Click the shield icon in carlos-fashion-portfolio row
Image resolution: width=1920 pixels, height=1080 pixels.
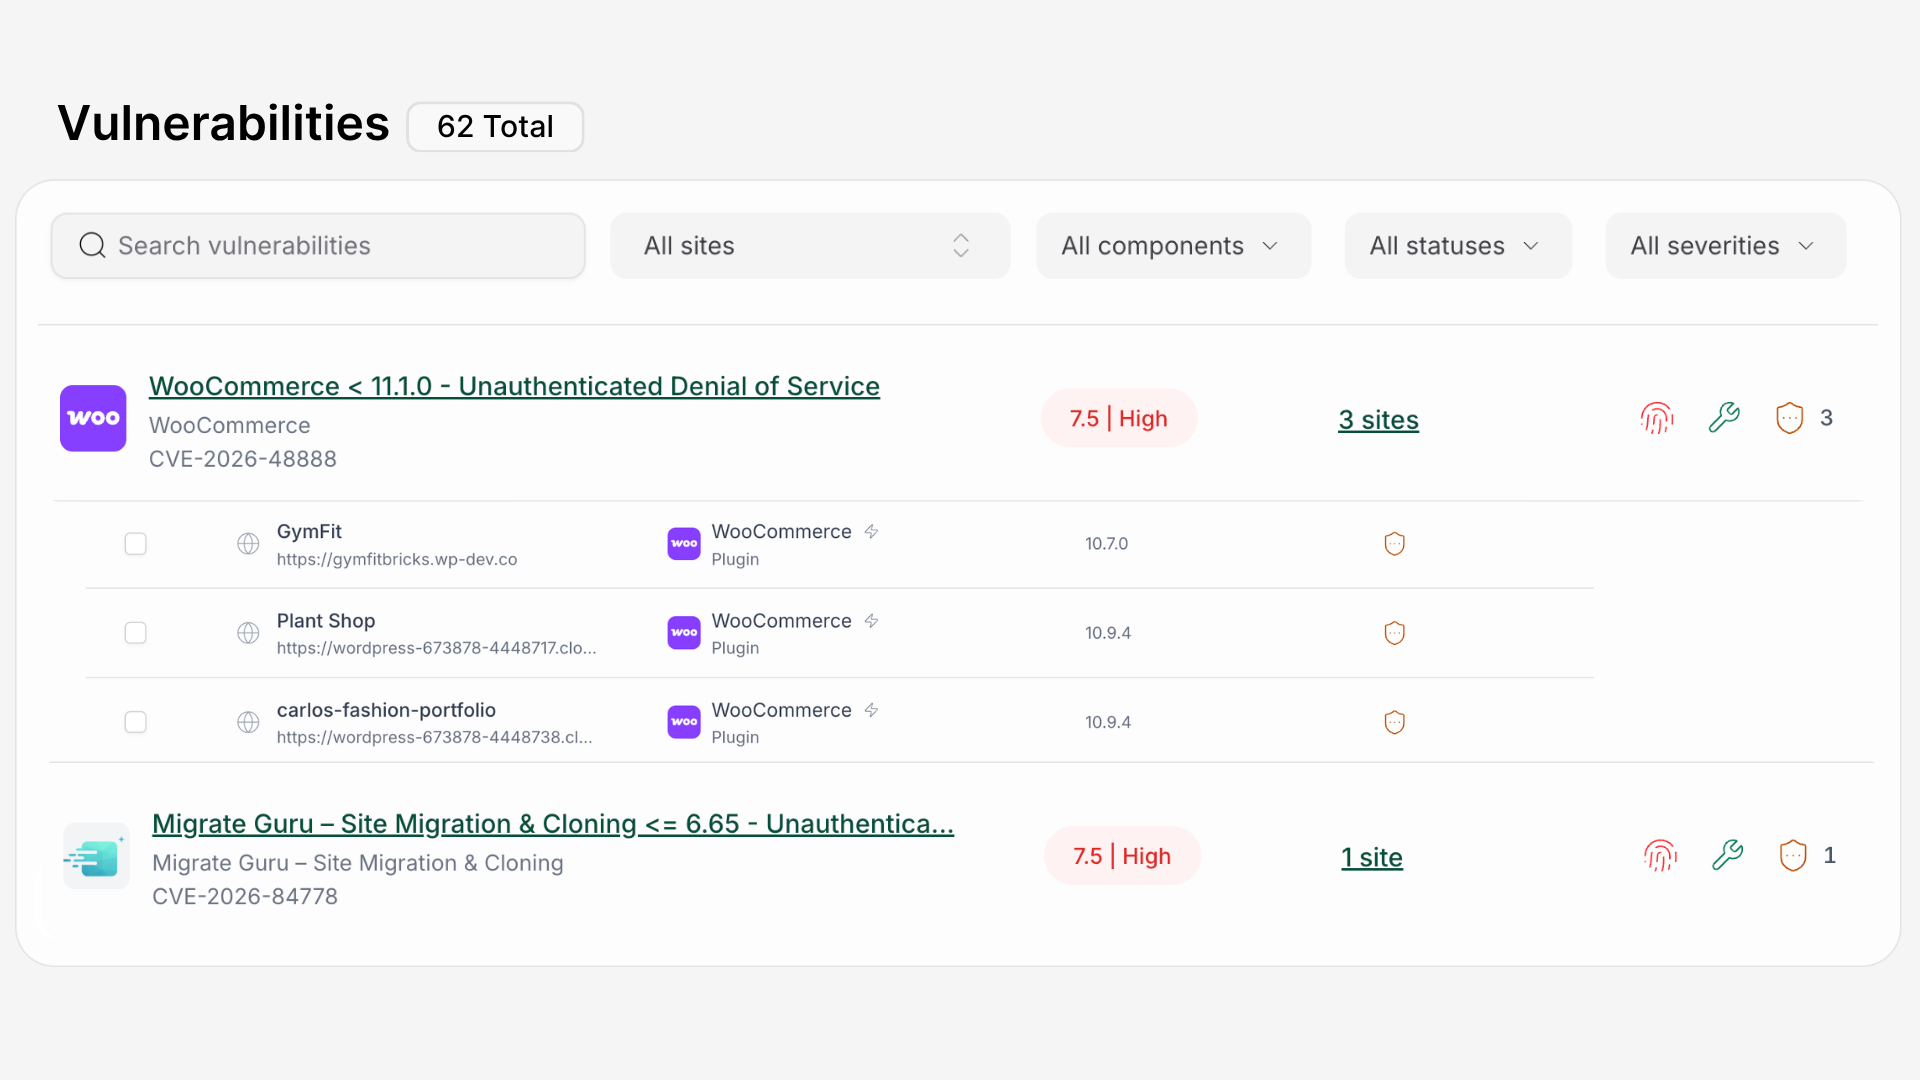click(x=1394, y=722)
